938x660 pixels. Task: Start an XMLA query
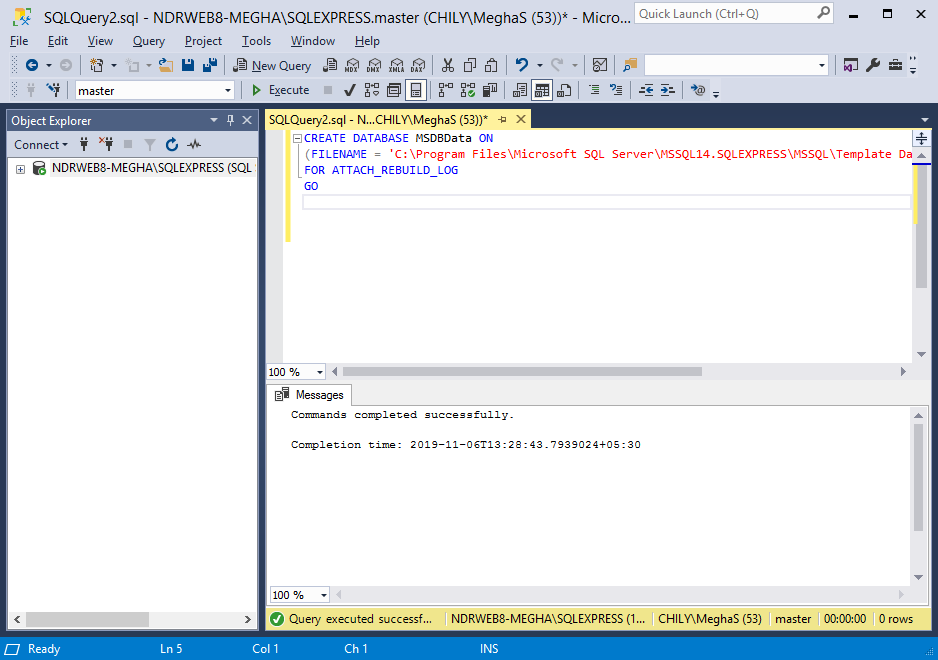[x=396, y=65]
